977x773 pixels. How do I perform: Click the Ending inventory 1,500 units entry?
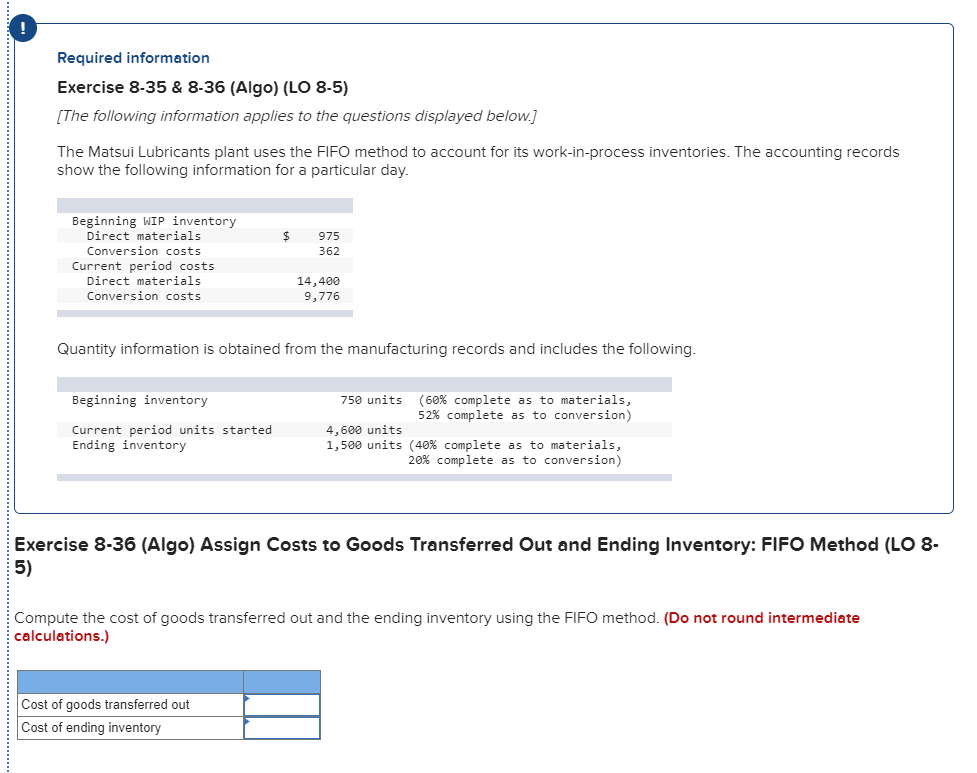coord(250,445)
